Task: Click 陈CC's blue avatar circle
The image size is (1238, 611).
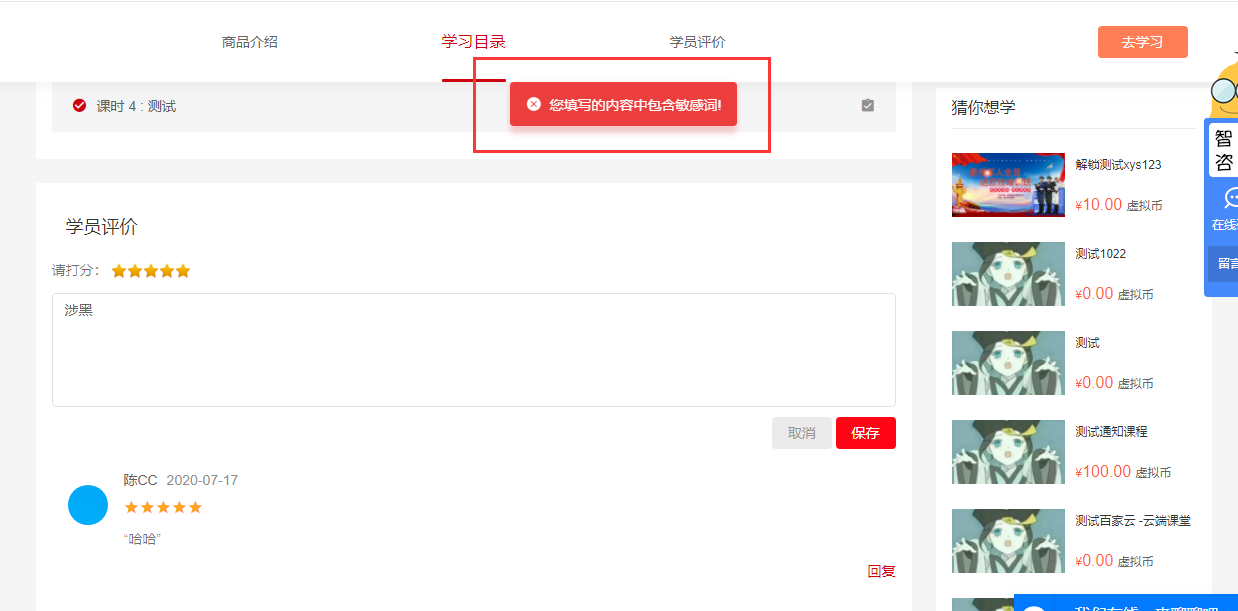Action: [88, 505]
